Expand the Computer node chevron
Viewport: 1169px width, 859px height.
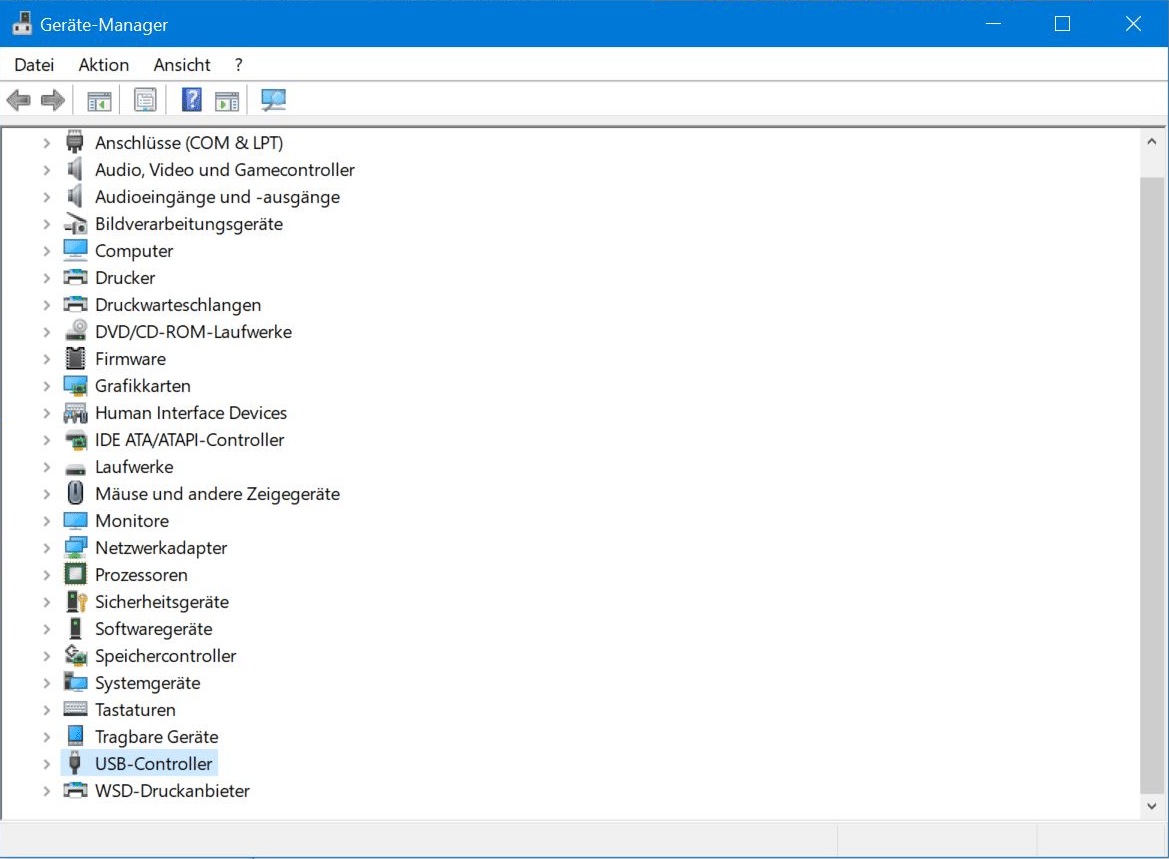point(46,251)
